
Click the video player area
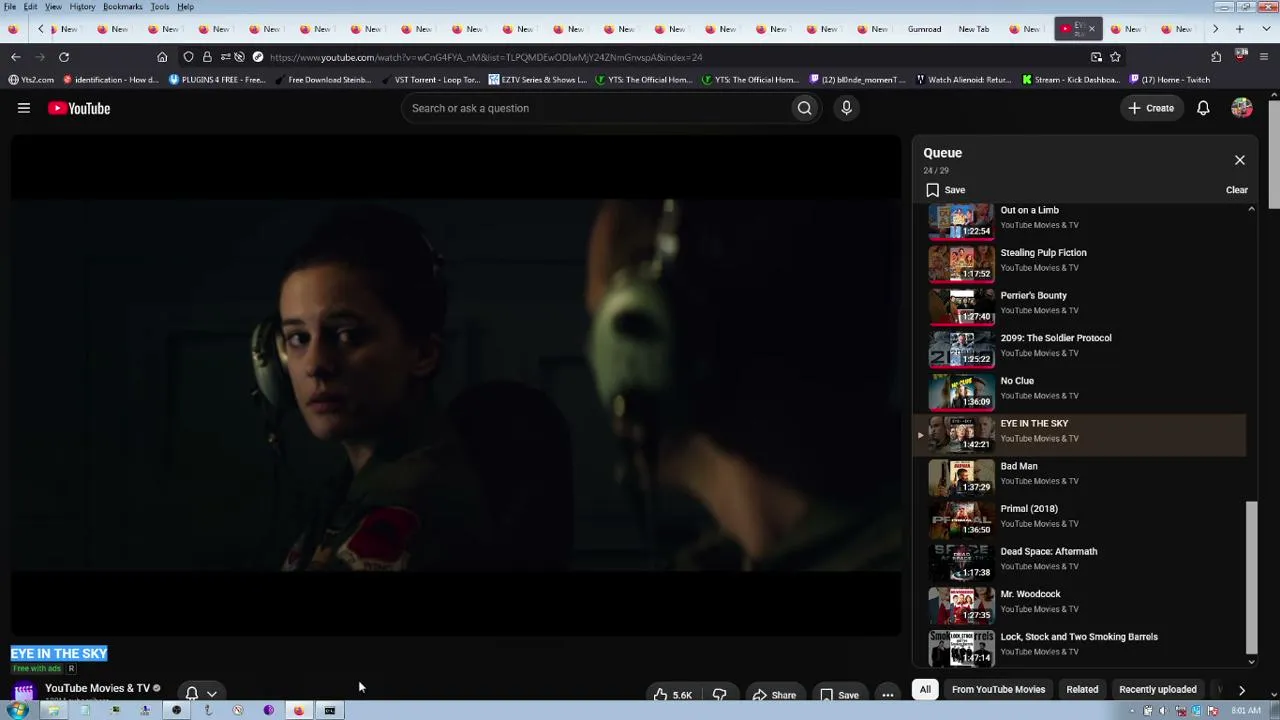point(456,385)
